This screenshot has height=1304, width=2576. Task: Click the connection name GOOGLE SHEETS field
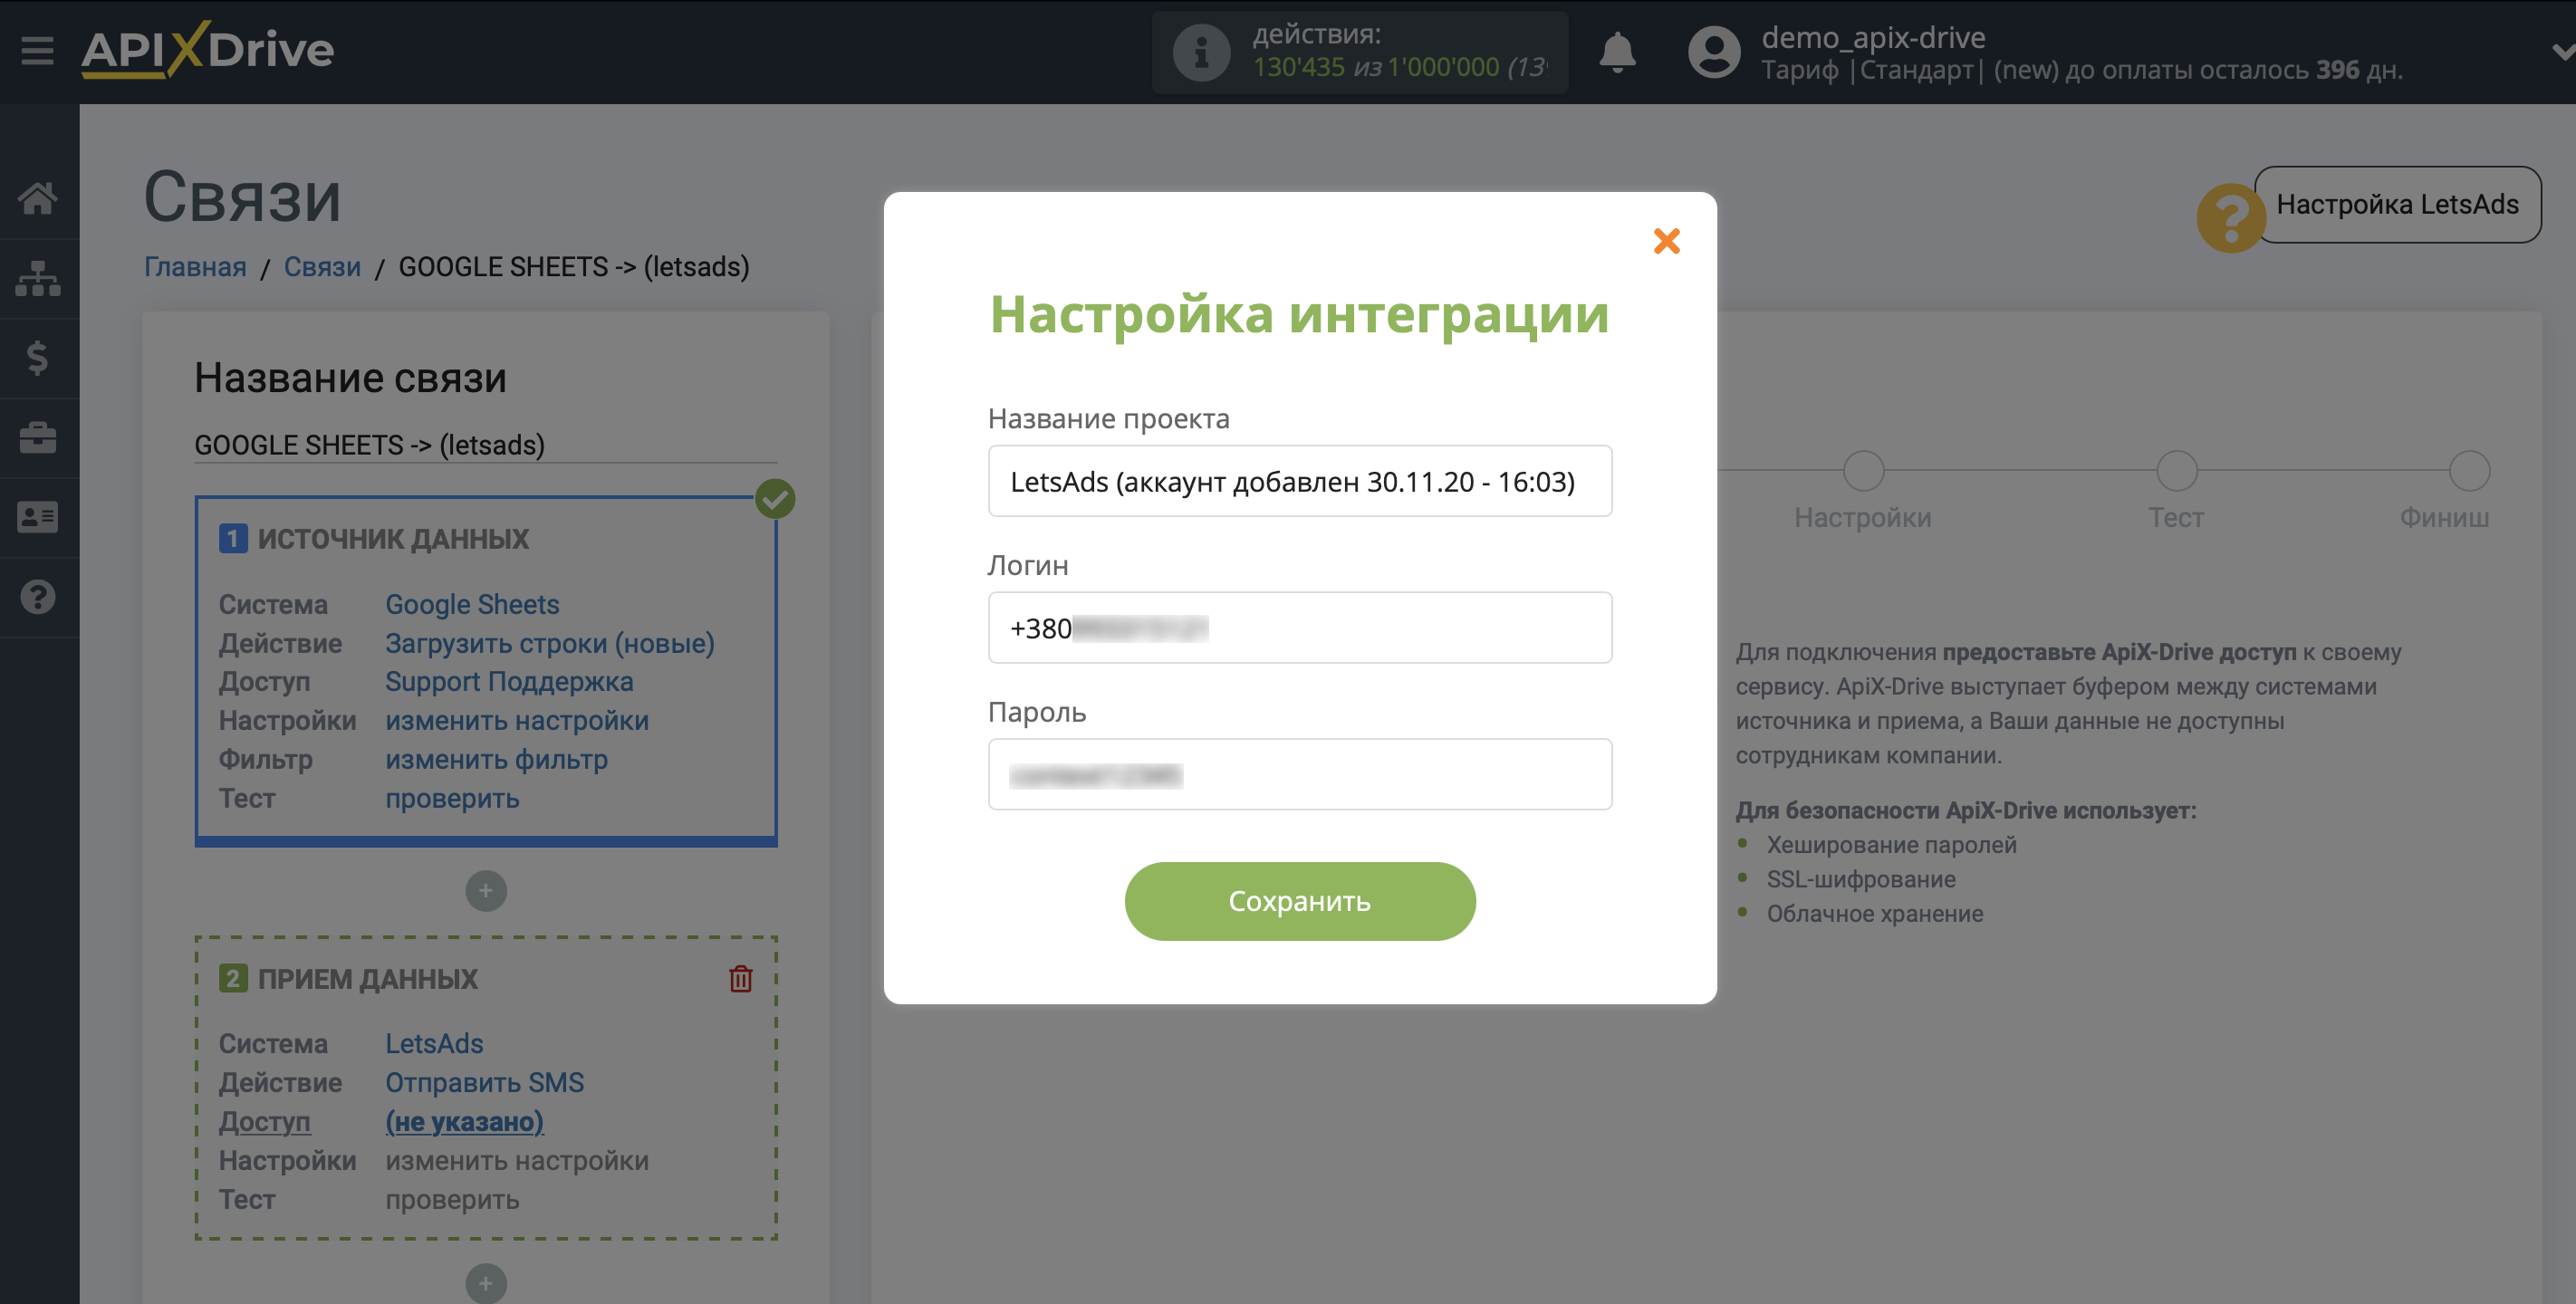coord(486,445)
